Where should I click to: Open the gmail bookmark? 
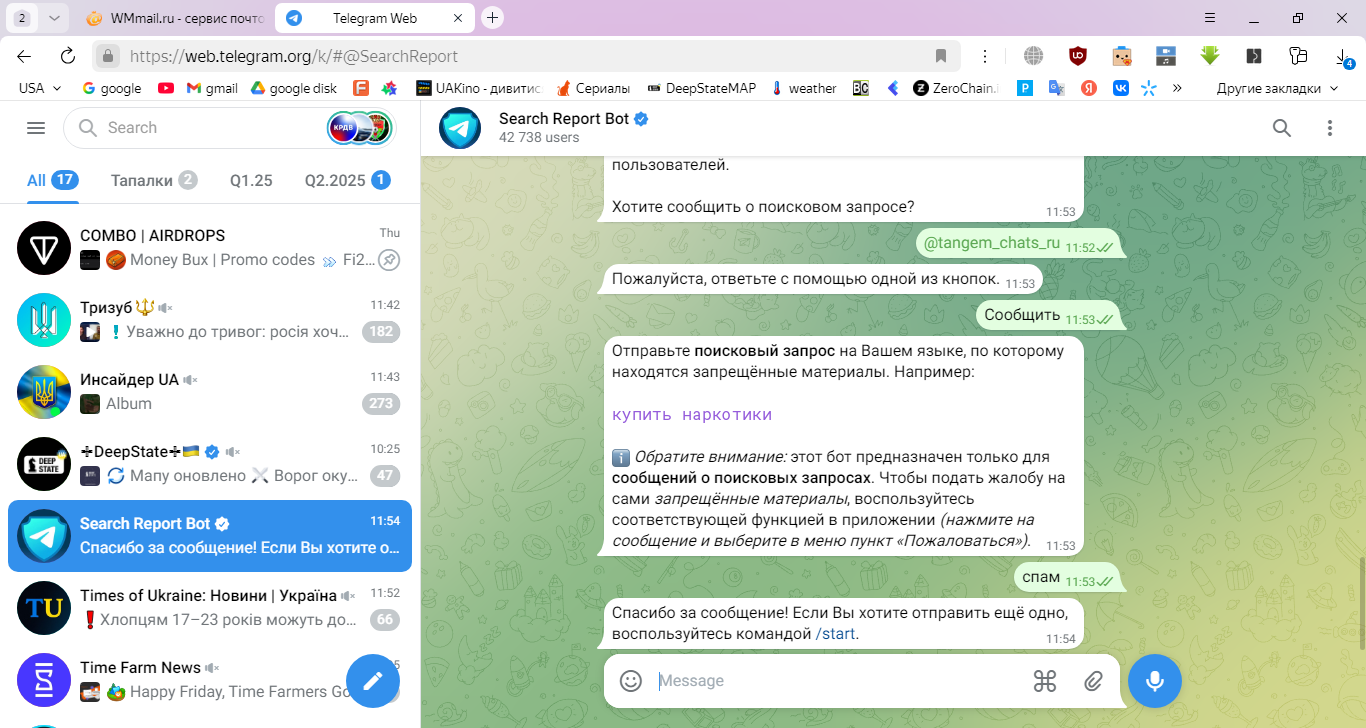[210, 88]
